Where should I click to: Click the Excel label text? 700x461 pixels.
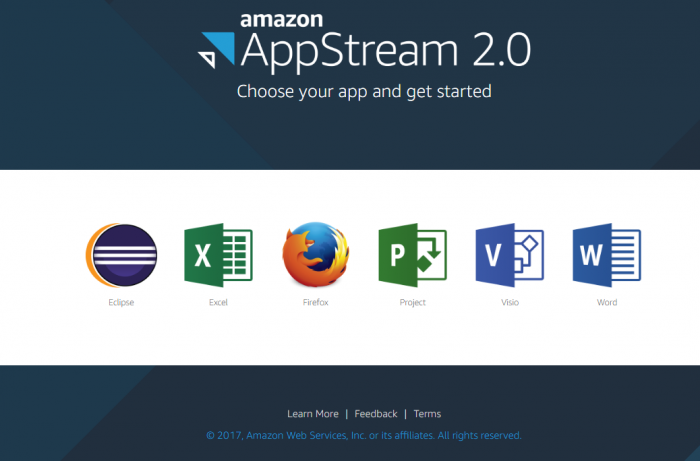[218, 302]
